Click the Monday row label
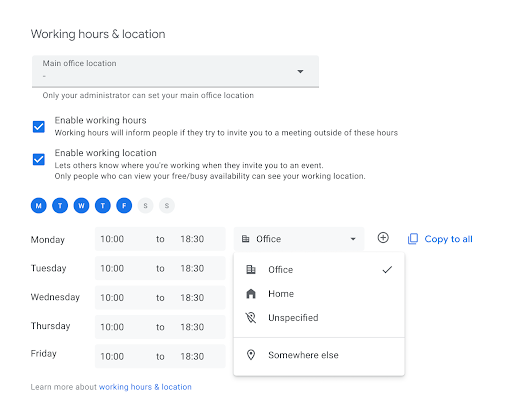Image resolution: width=512 pixels, height=396 pixels. 48,240
